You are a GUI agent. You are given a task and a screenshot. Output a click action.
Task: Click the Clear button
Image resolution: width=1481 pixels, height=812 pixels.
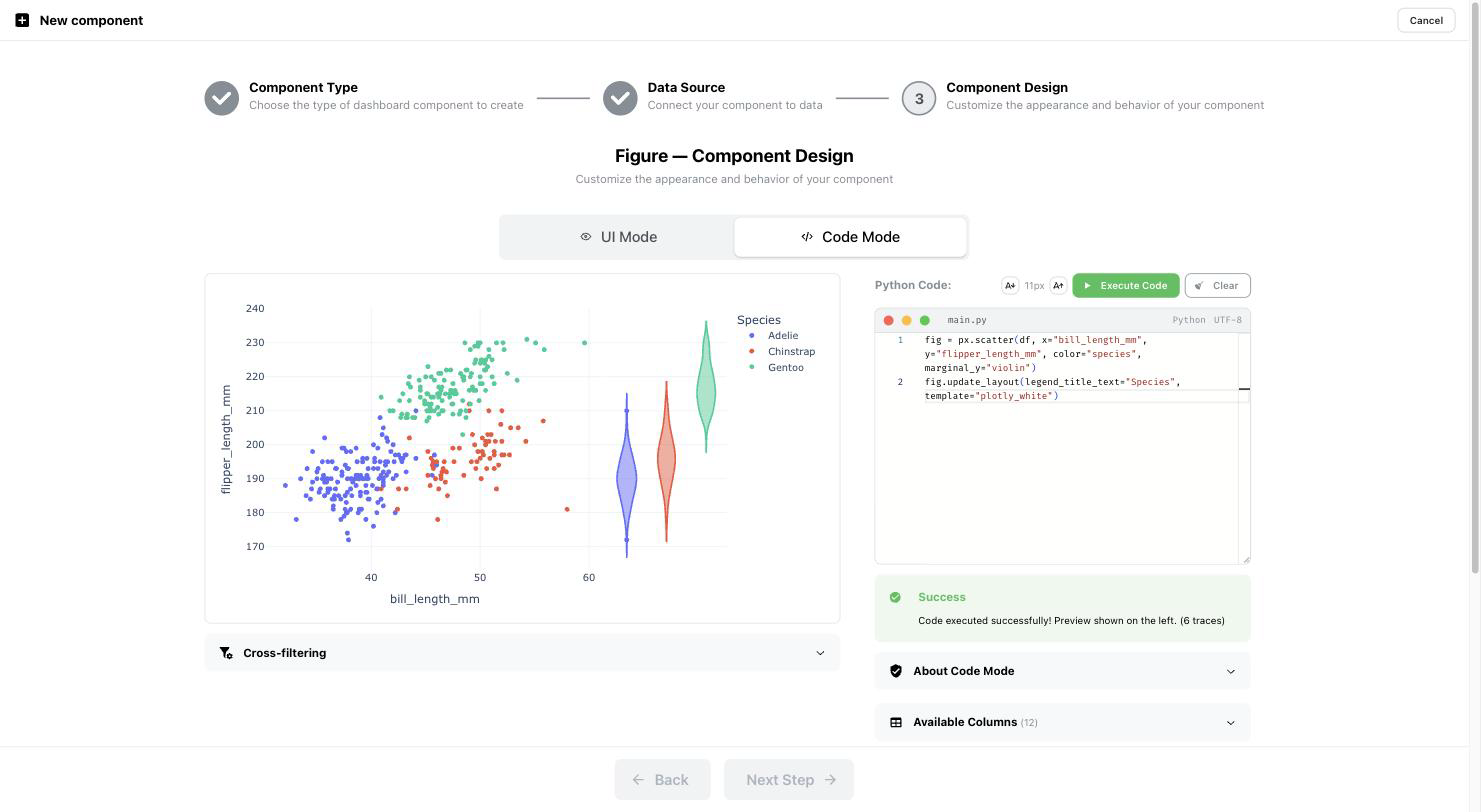coord(1217,286)
